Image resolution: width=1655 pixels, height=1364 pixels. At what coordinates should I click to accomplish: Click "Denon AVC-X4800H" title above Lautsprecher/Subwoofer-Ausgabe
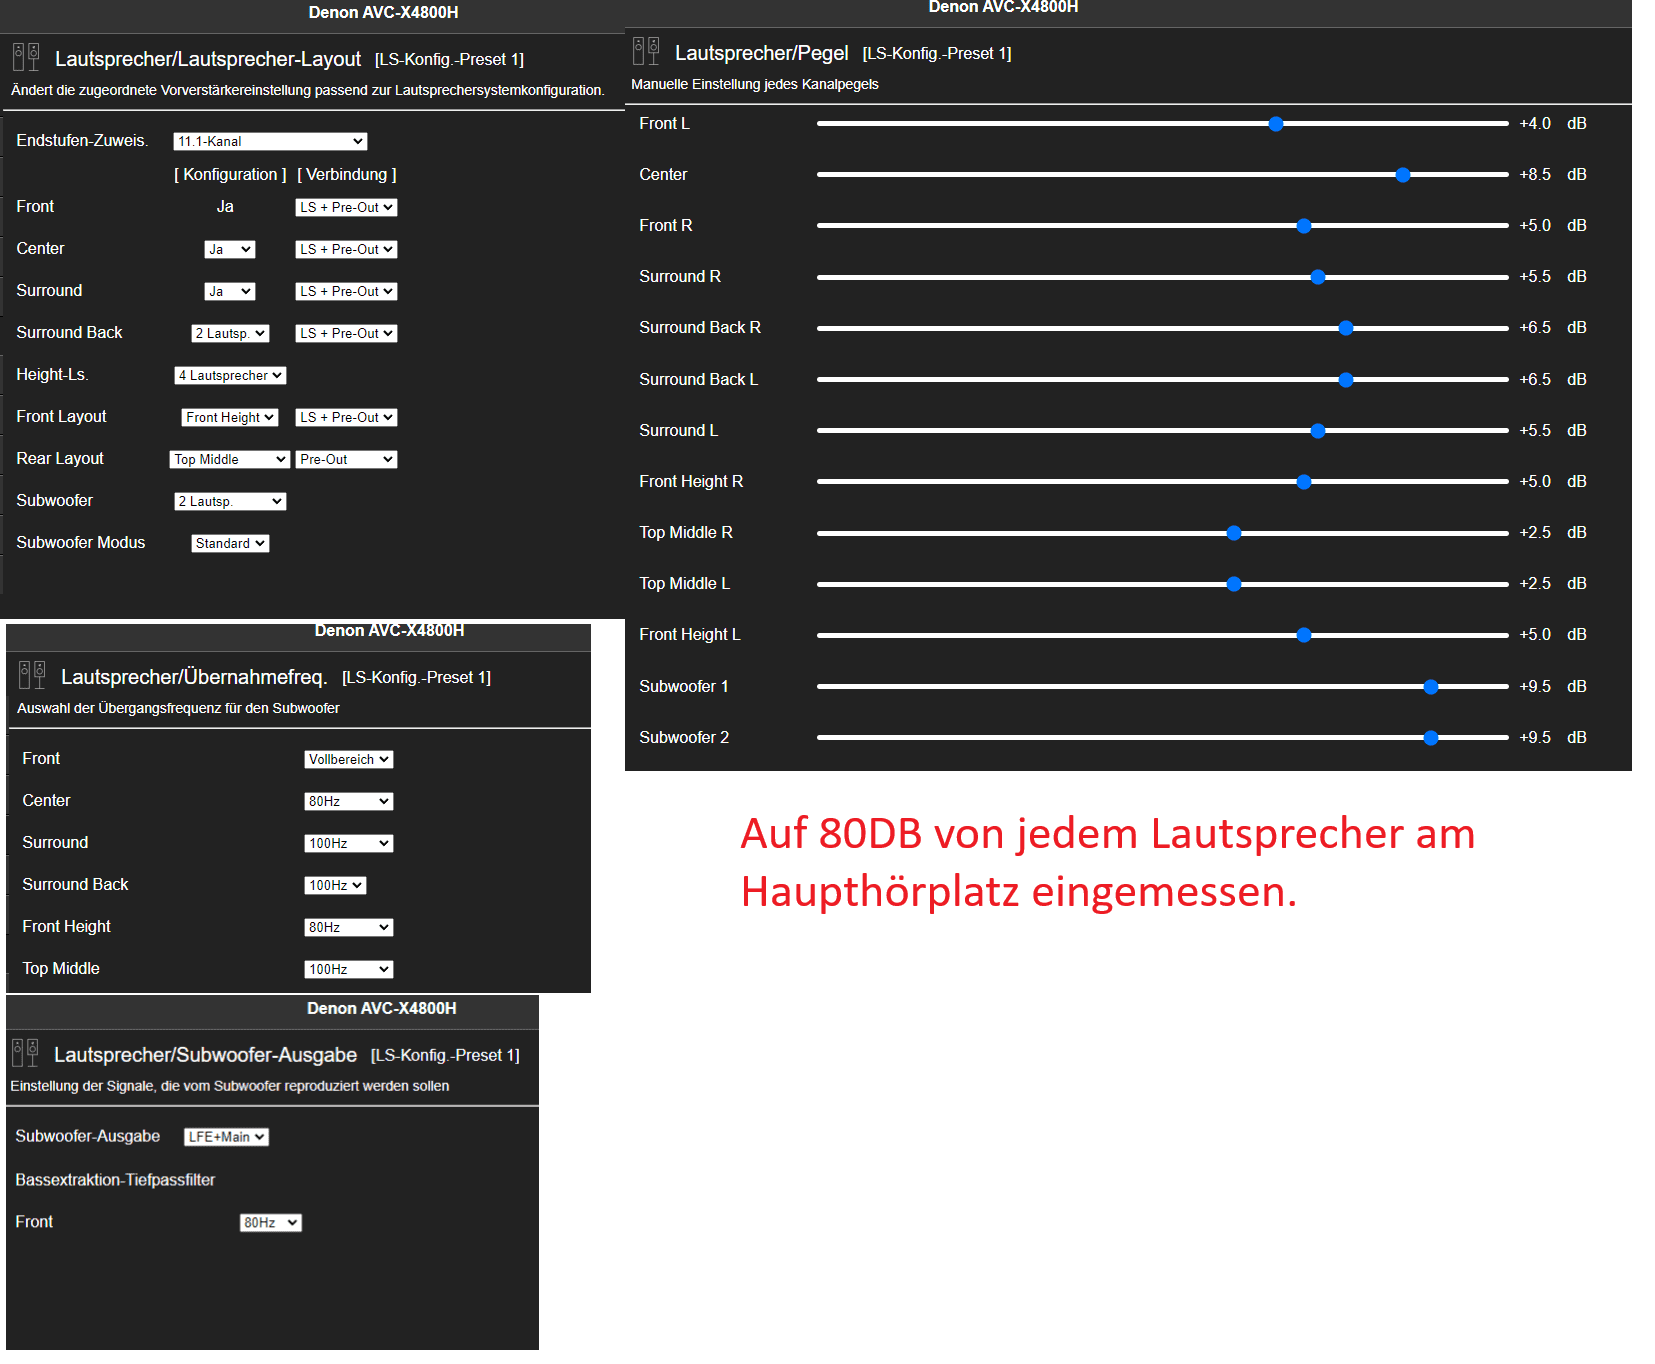coord(382,1008)
